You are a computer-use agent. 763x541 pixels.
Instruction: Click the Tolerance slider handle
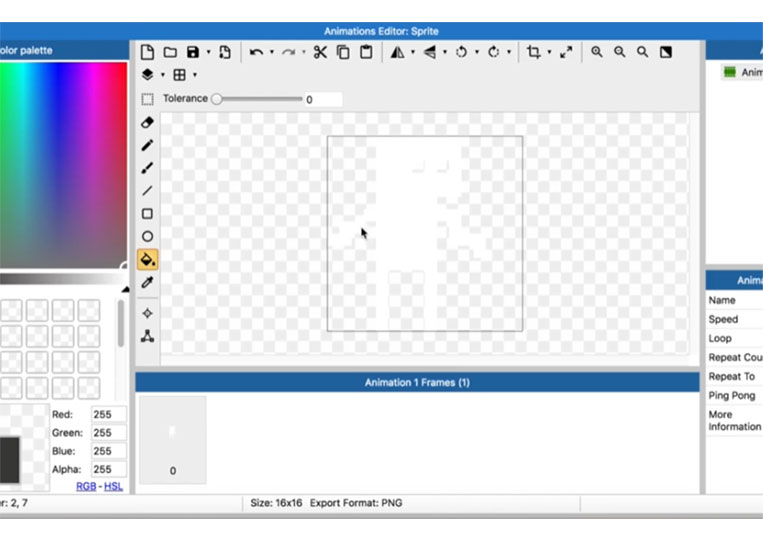(217, 99)
